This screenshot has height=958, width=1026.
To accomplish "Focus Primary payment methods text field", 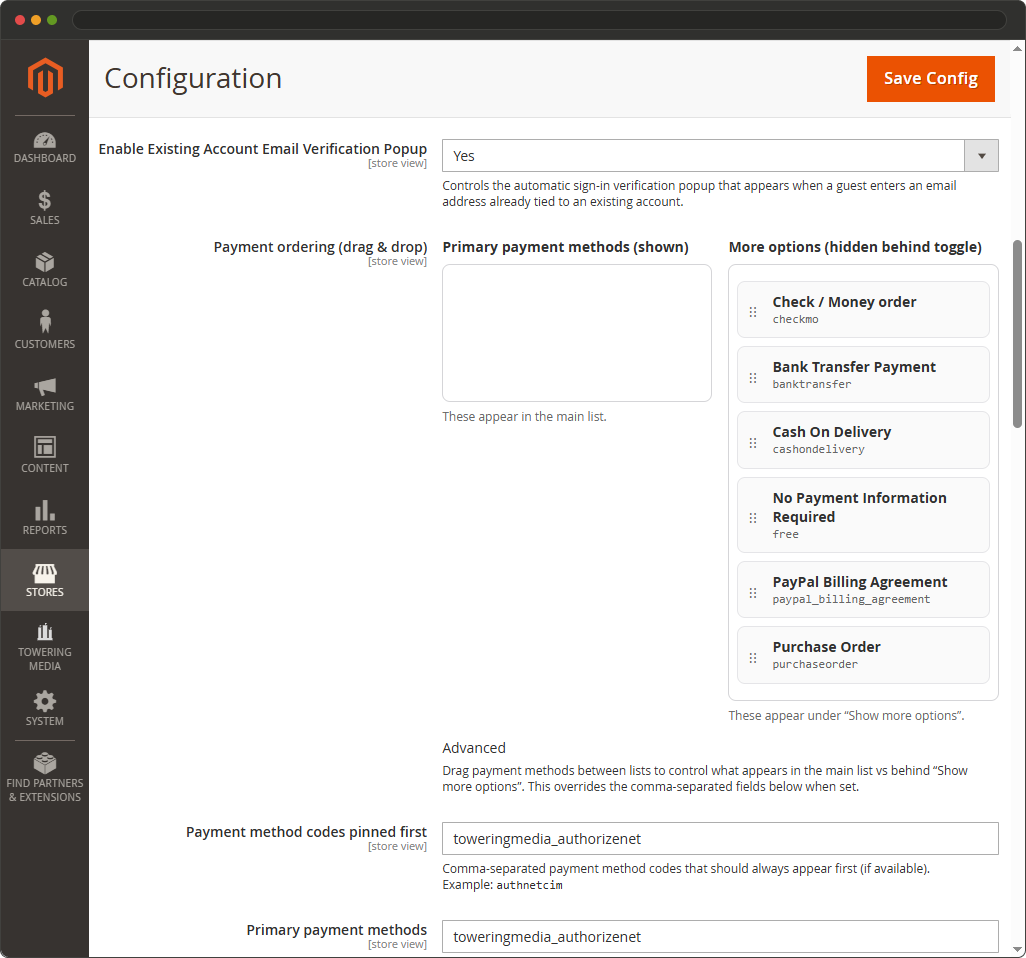I will 720,936.
